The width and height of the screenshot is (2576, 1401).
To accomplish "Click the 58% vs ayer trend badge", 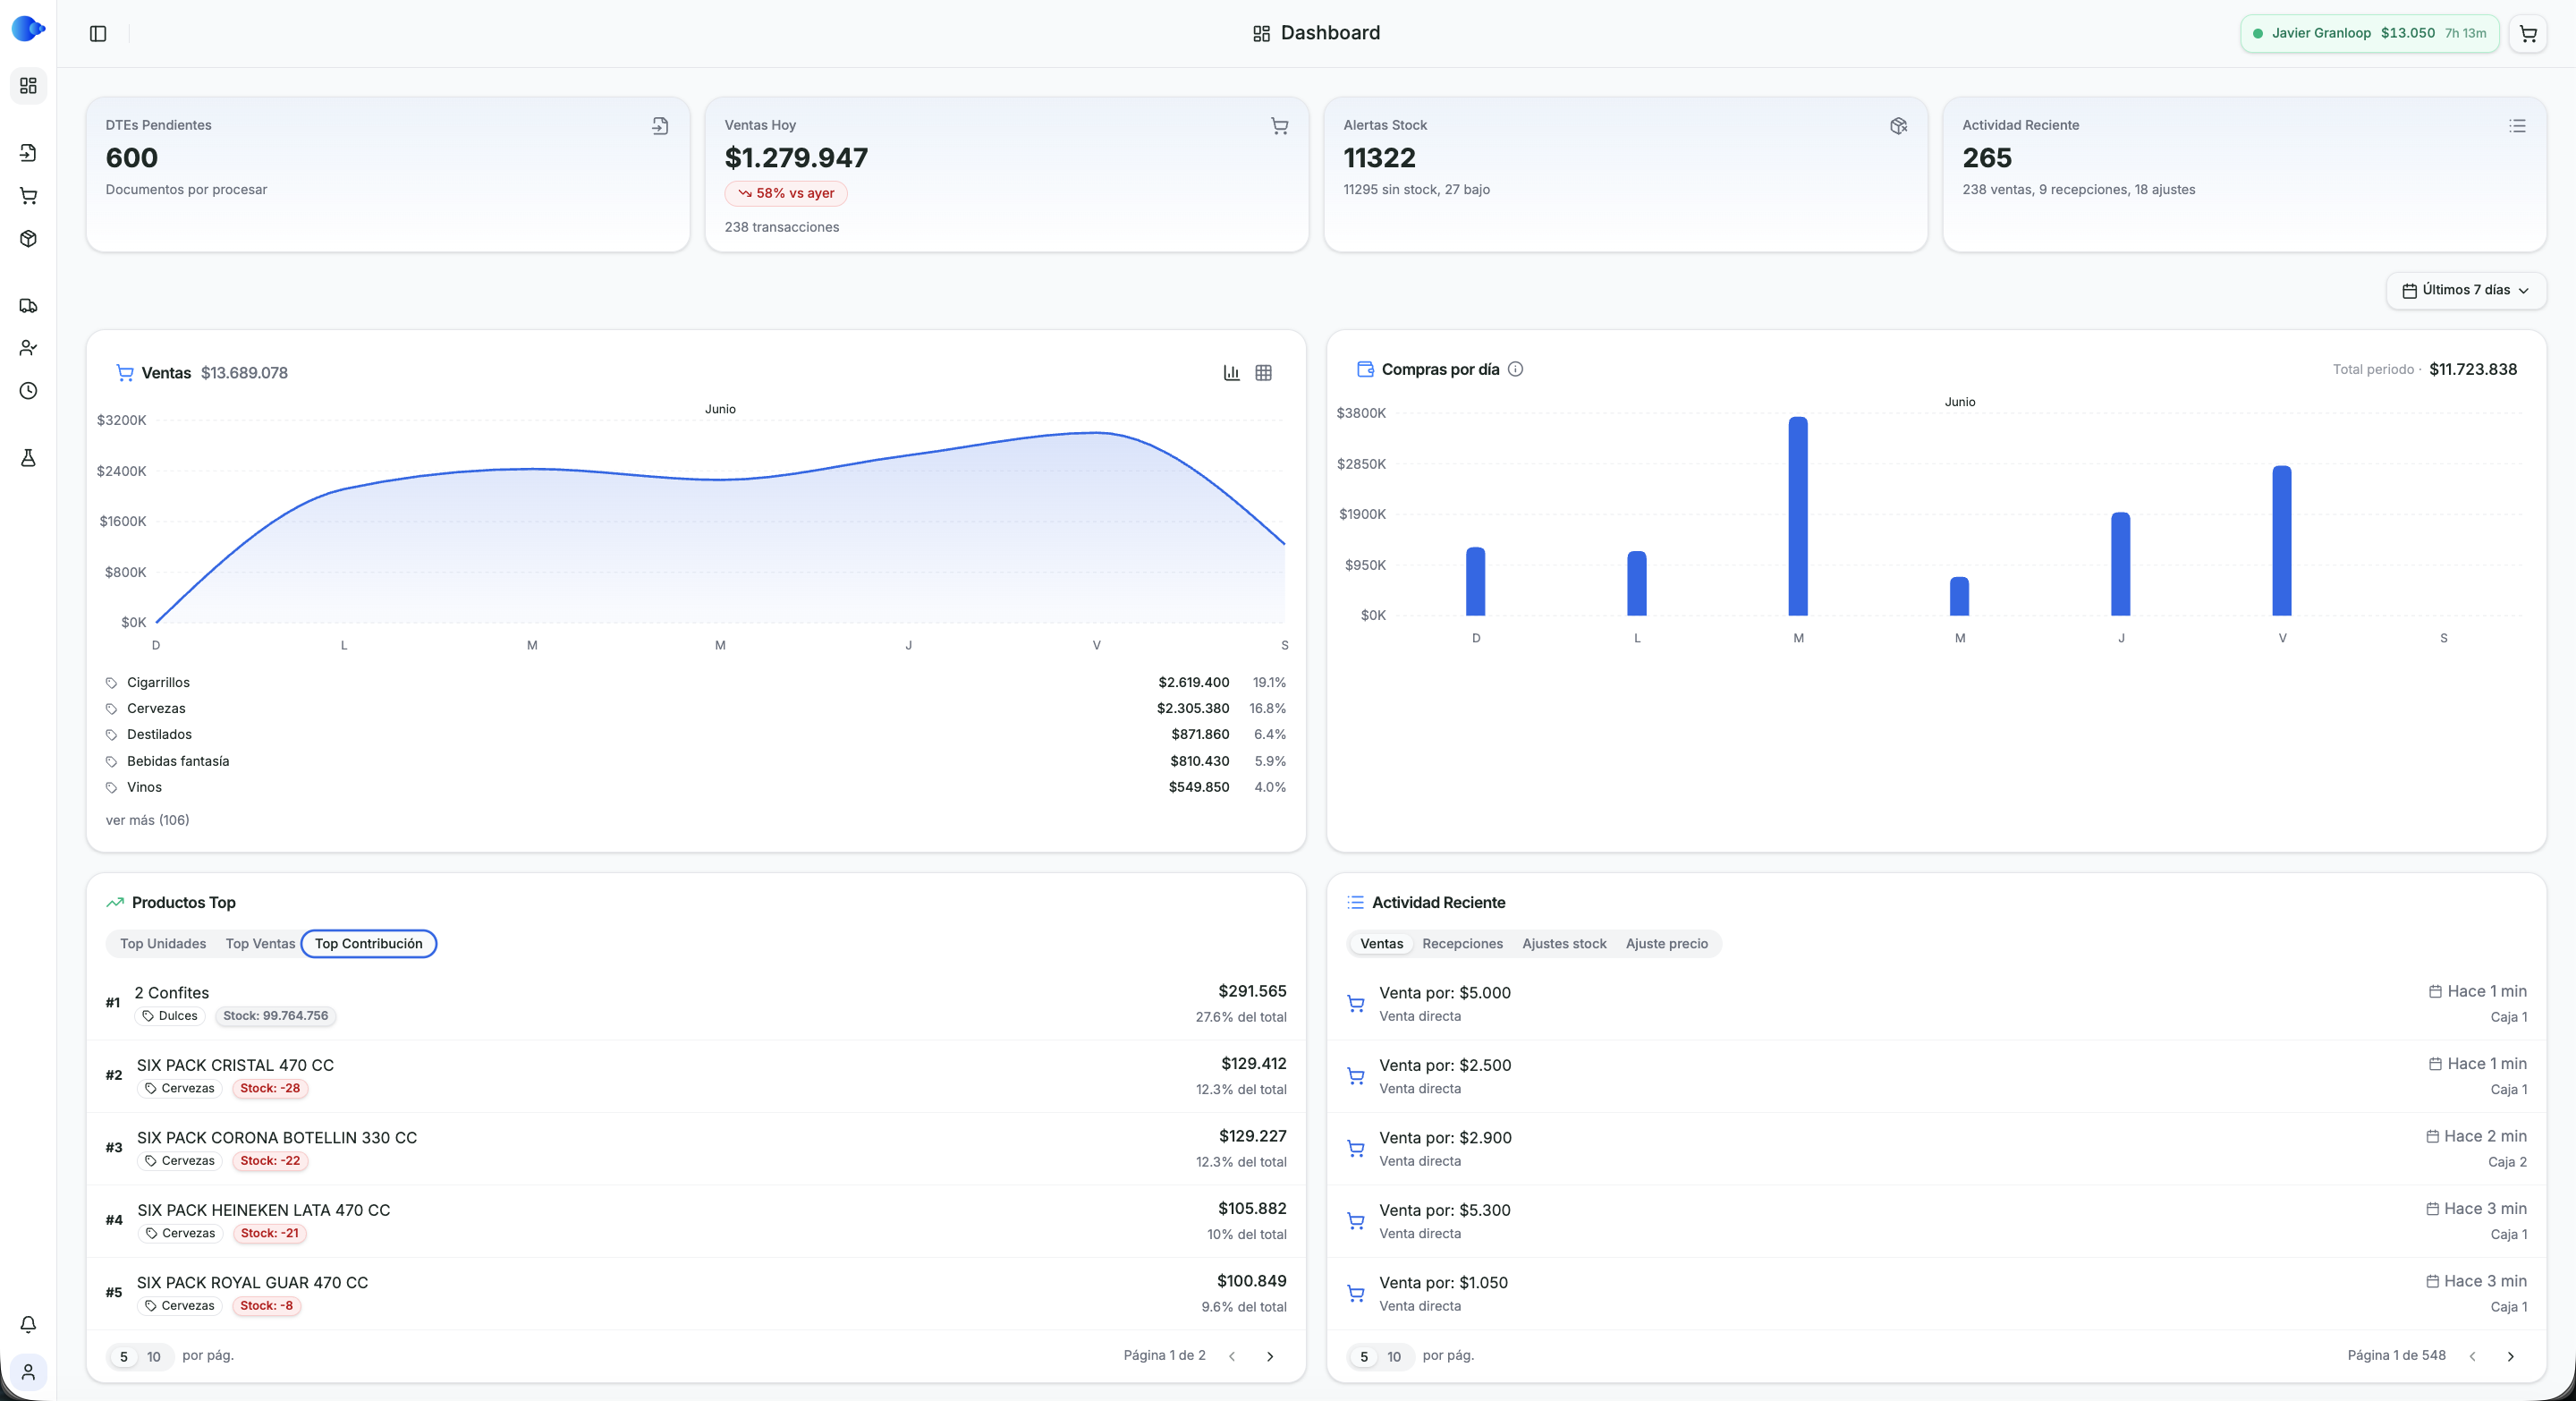I will (786, 194).
